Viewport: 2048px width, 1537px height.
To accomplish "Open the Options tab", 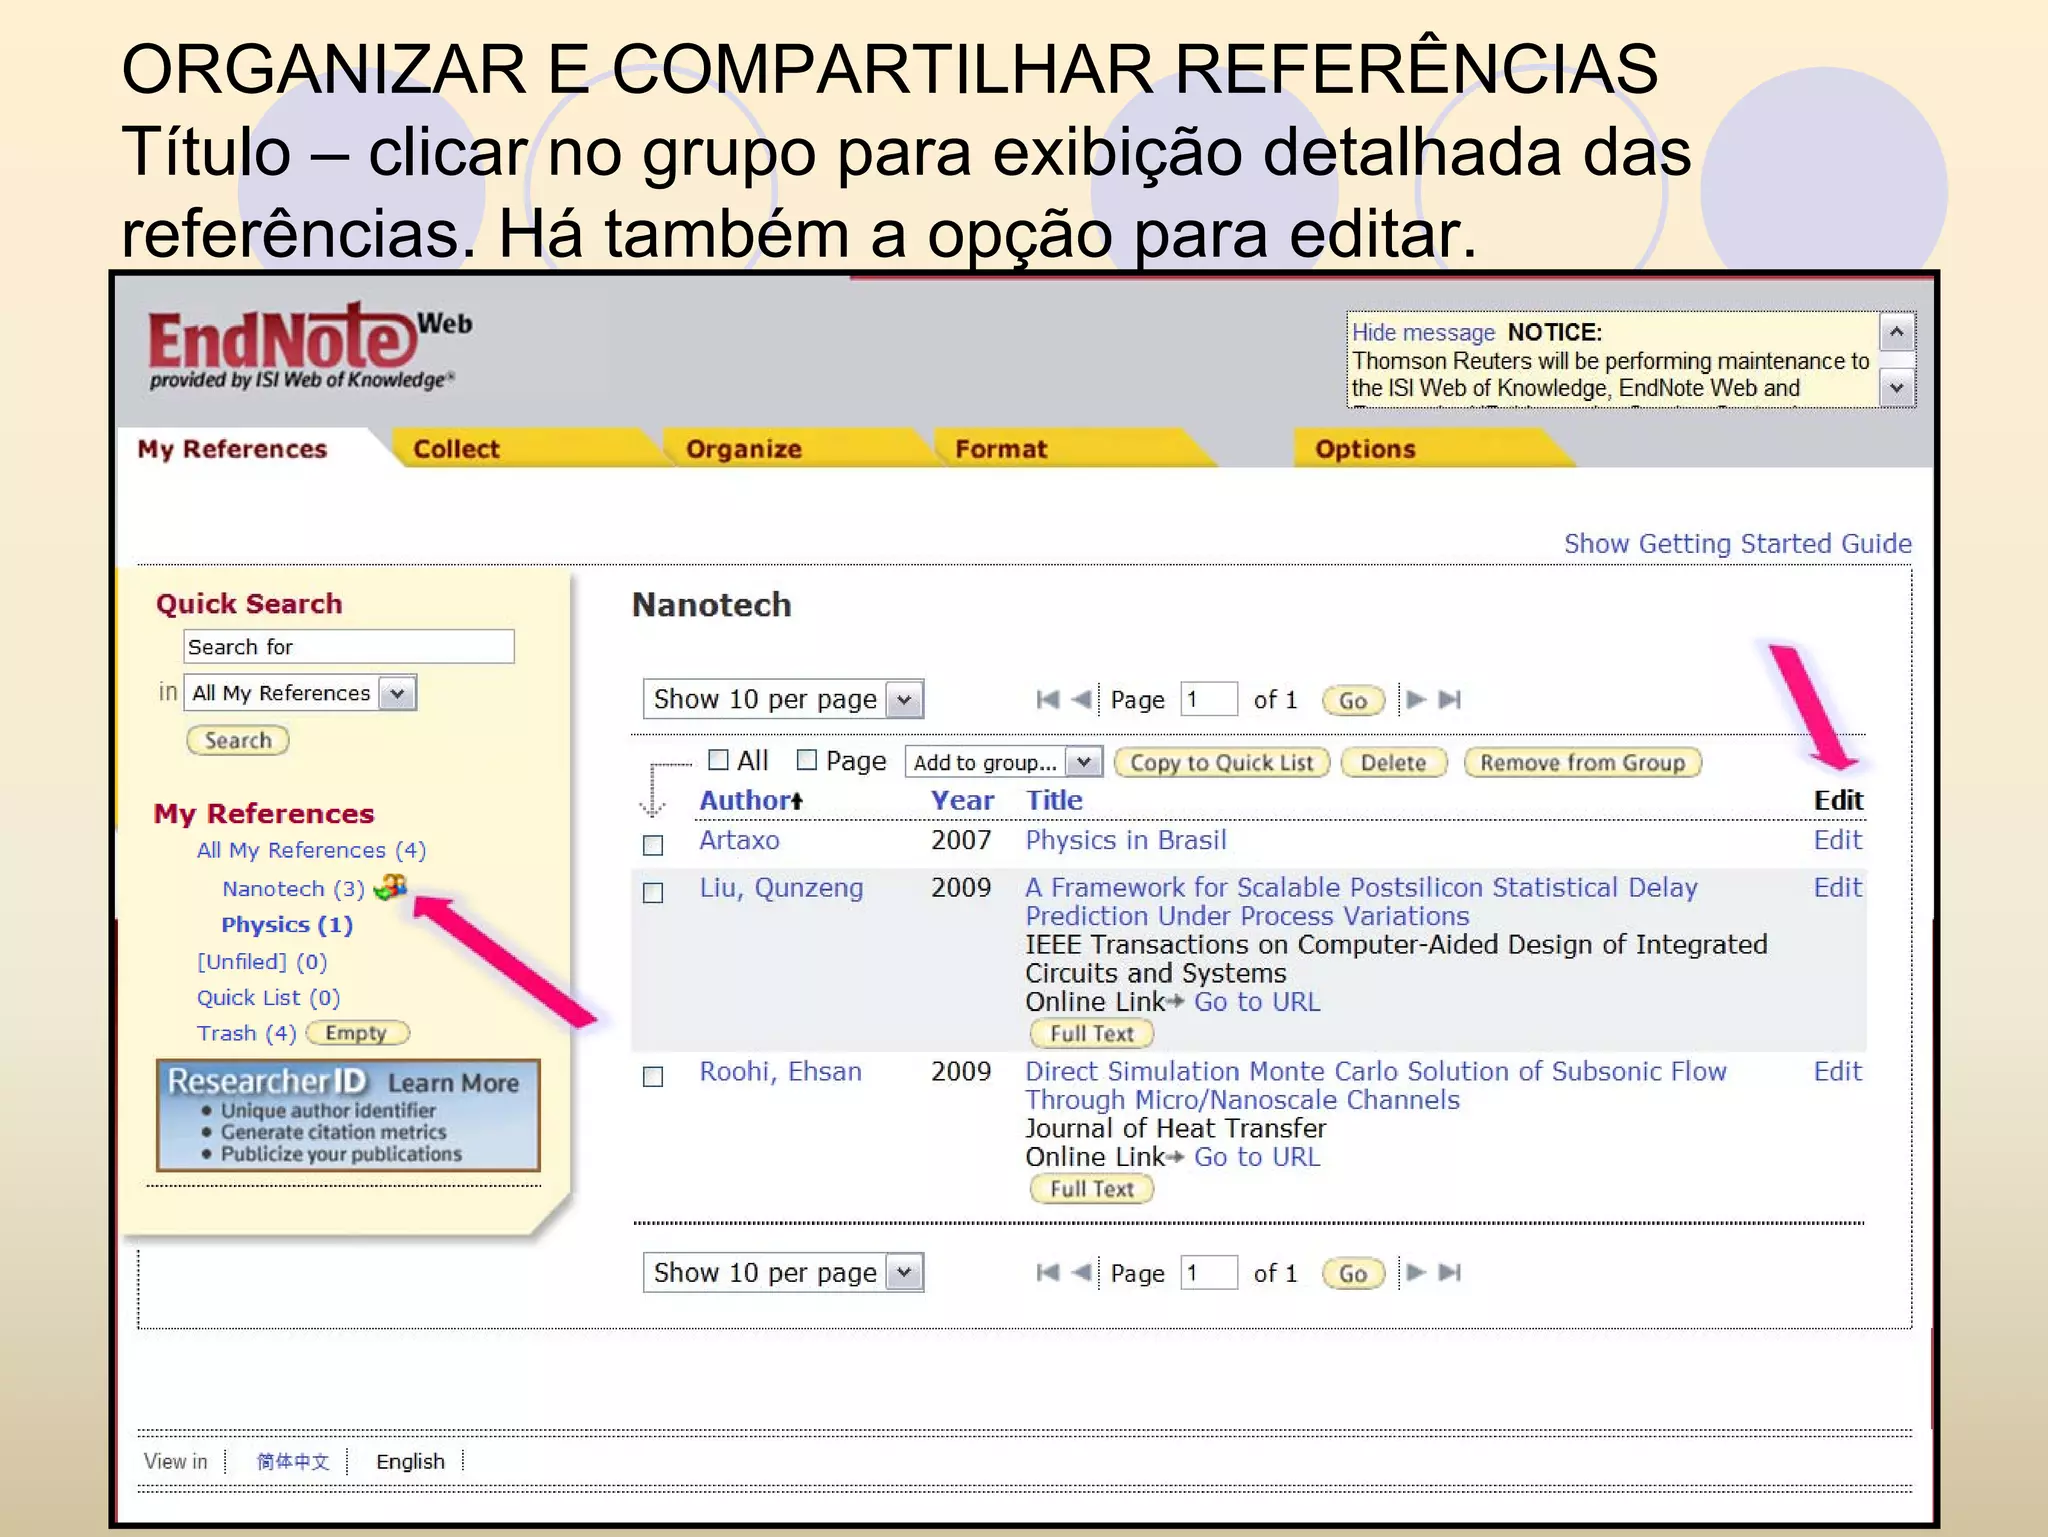I will pos(1365,449).
